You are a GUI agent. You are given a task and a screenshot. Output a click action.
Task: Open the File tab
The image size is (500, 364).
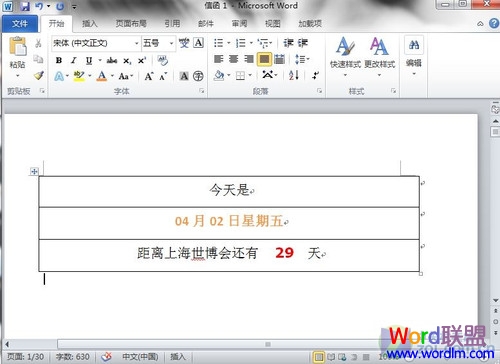[20, 24]
